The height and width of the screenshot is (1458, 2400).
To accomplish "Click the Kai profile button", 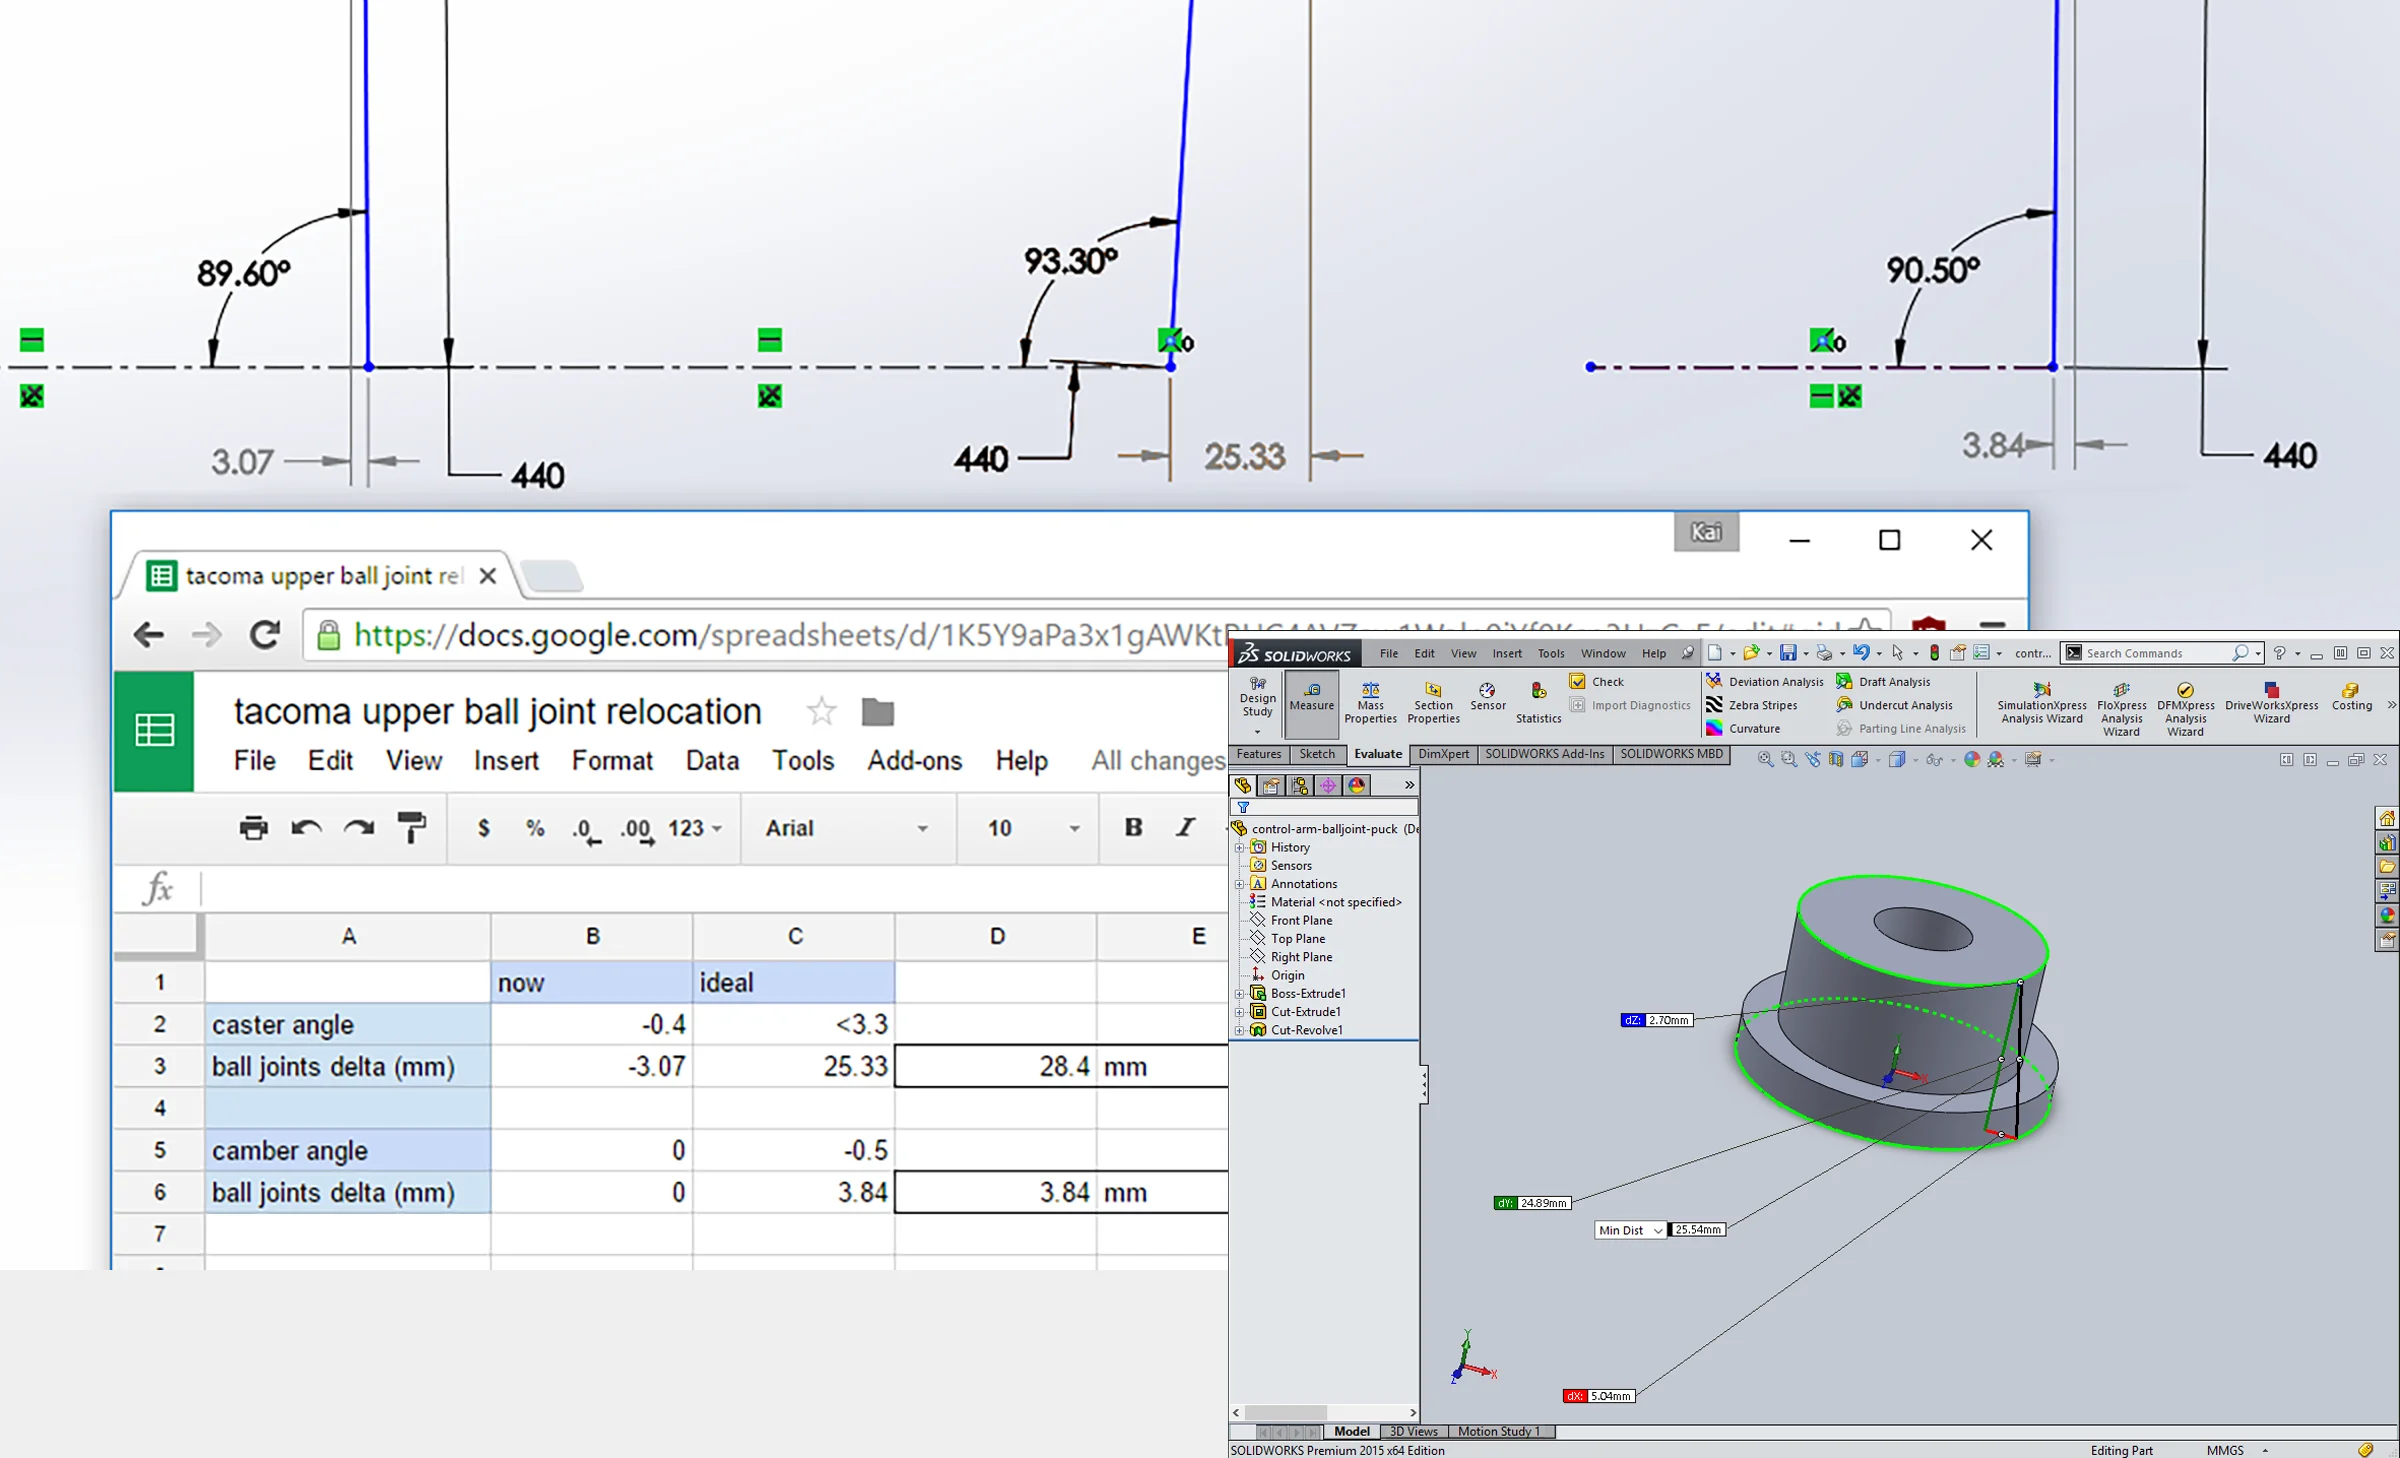I will [x=1706, y=532].
